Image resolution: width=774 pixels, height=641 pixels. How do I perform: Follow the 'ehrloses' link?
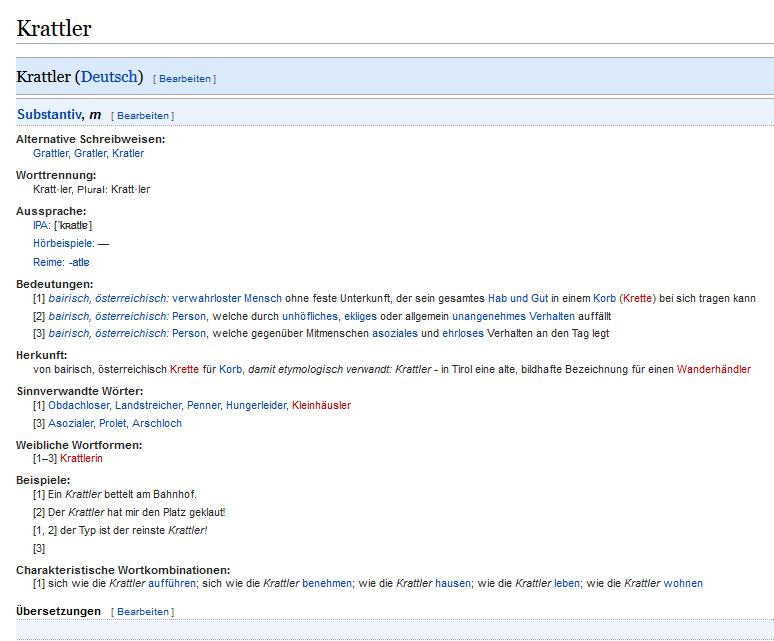pos(463,333)
